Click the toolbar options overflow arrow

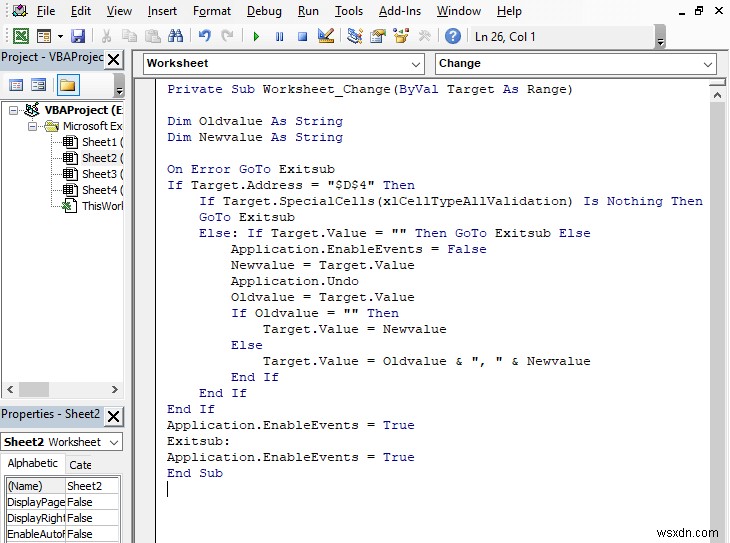(x=660, y=37)
